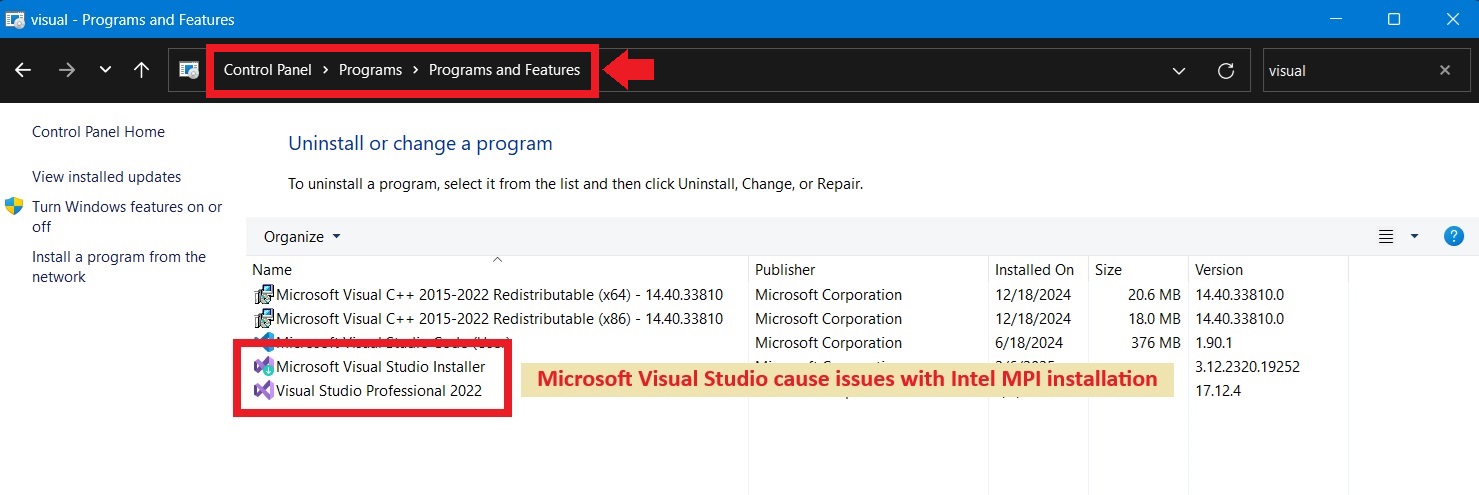Click the Up one level arrow
The width and height of the screenshot is (1479, 495).
coord(141,70)
